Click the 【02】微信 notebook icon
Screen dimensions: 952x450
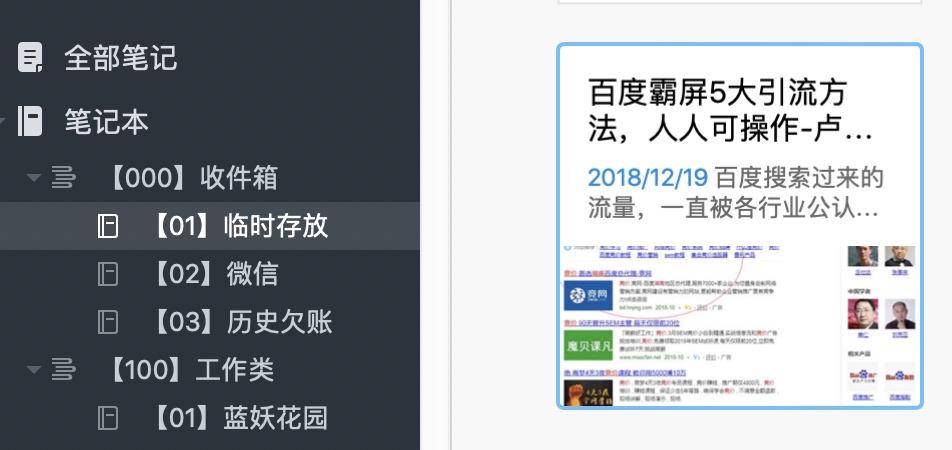(108, 274)
